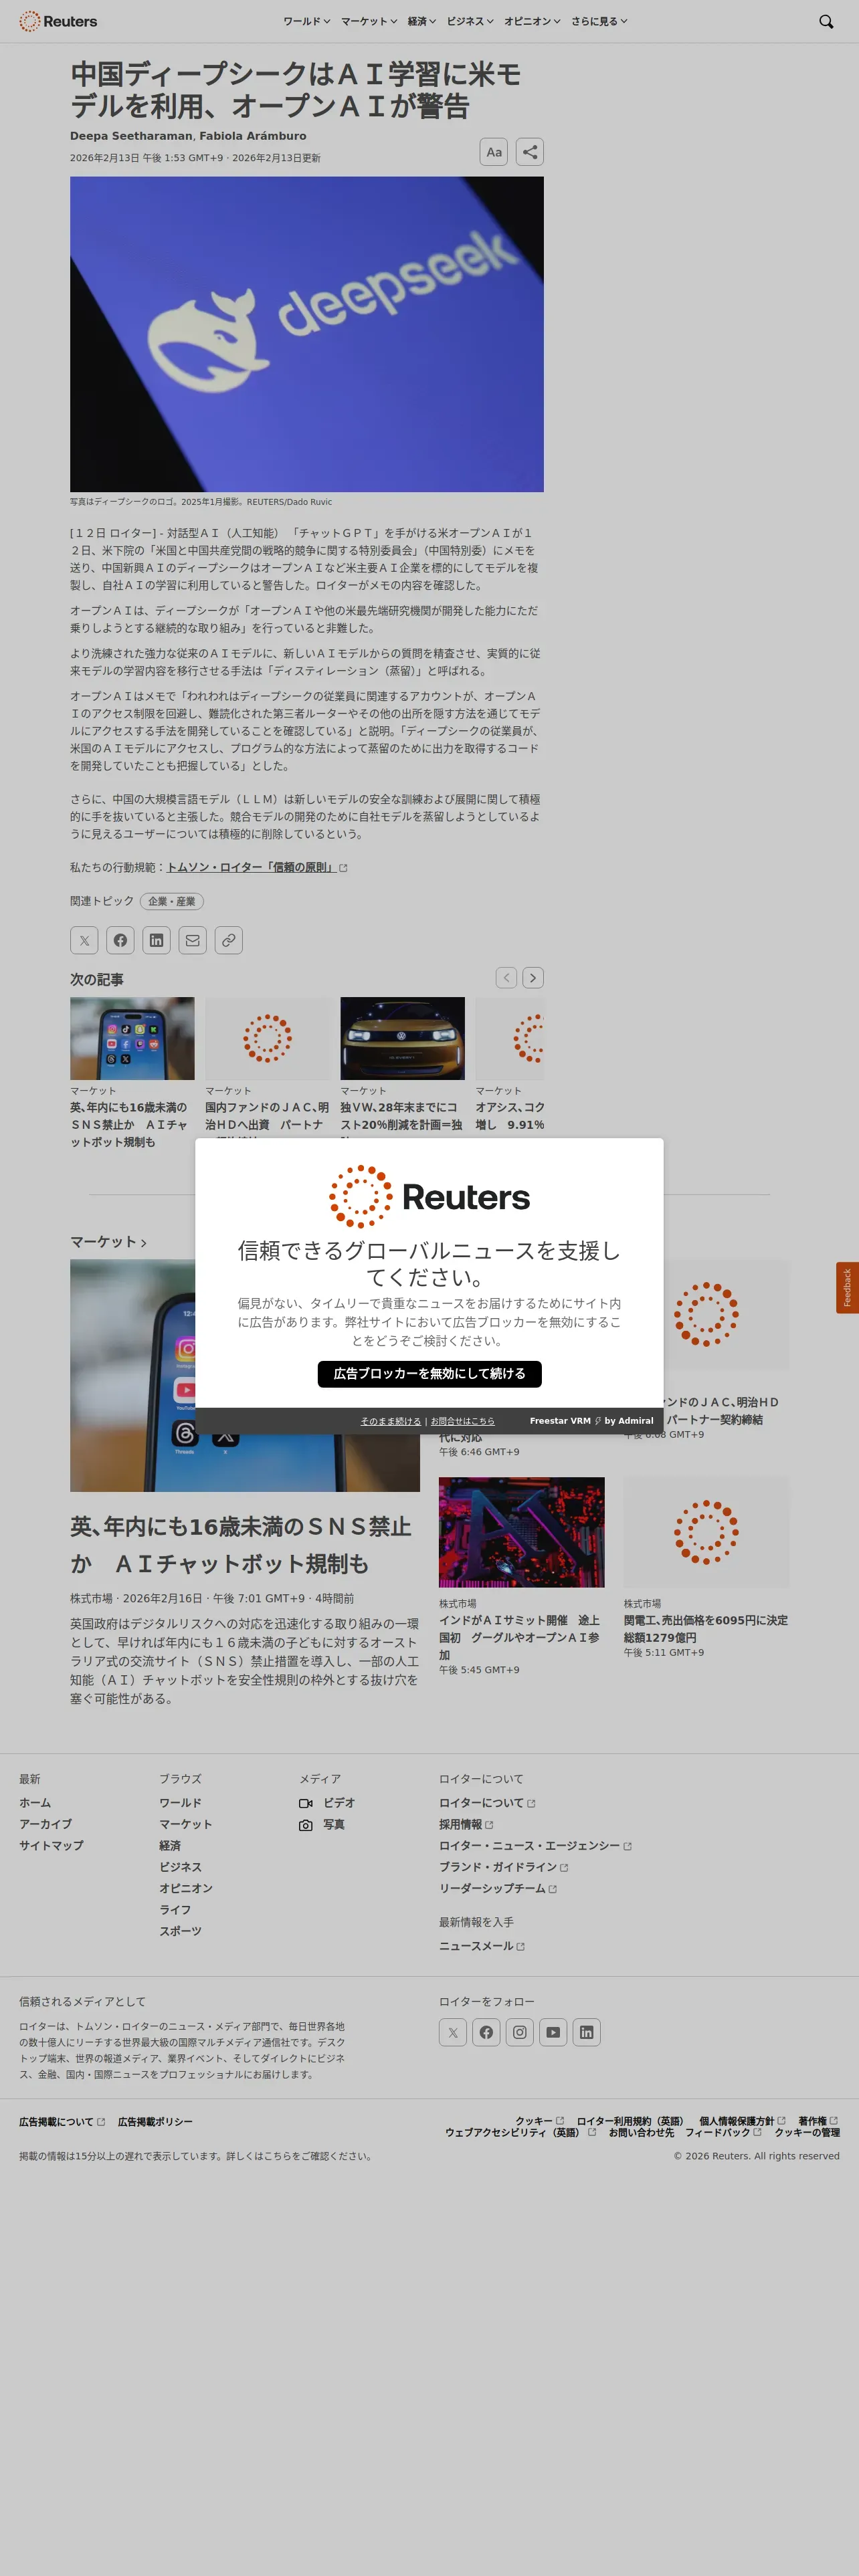The image size is (859, 2576).
Task: Share the article by email
Action: click(193, 940)
